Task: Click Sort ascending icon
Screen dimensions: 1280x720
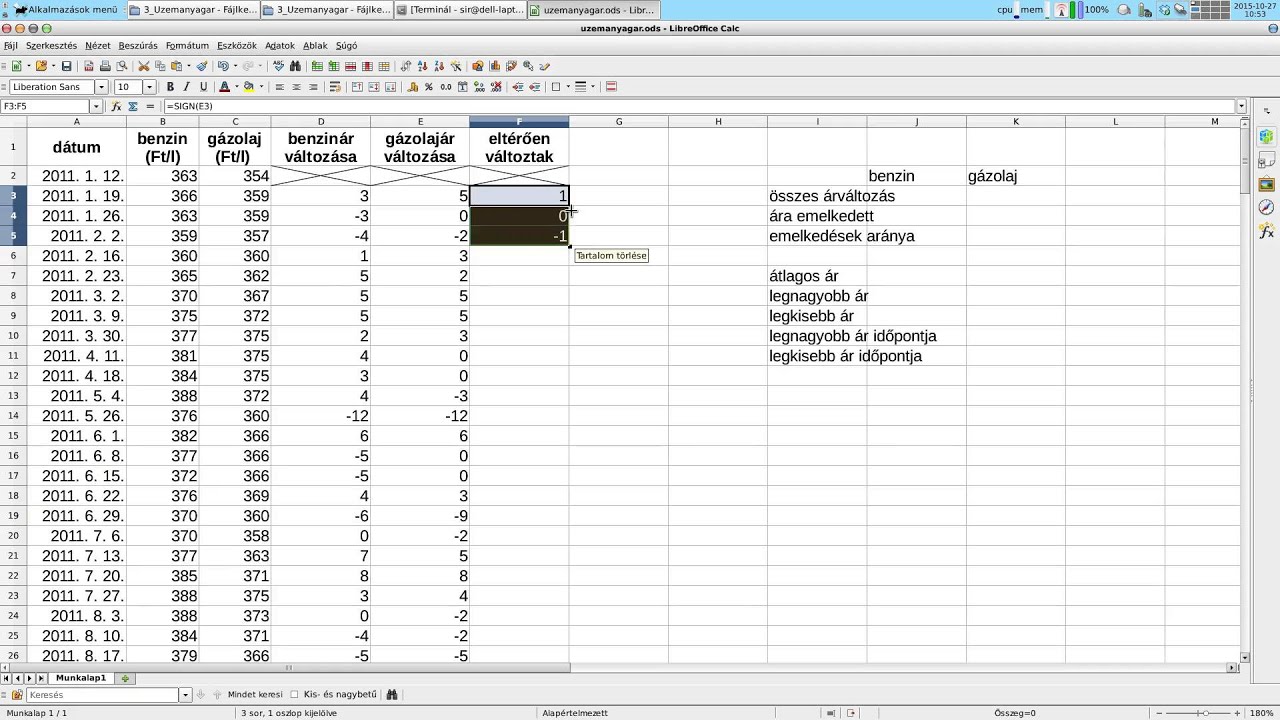Action: (x=423, y=66)
